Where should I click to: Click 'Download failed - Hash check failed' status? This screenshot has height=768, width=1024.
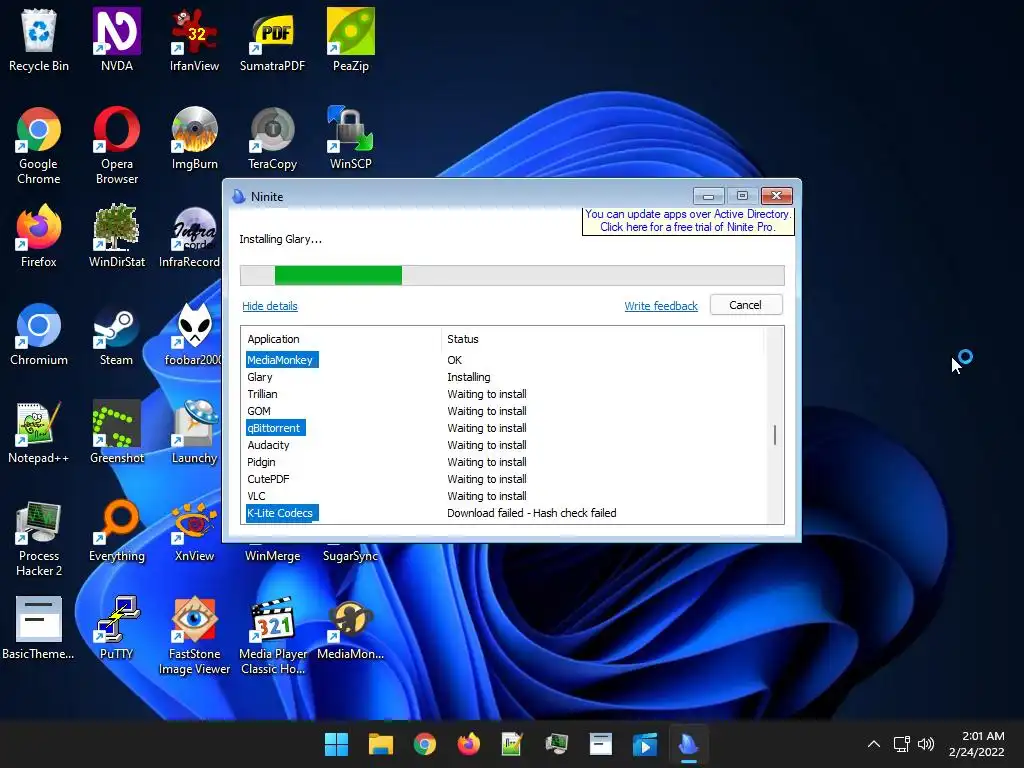[532, 513]
